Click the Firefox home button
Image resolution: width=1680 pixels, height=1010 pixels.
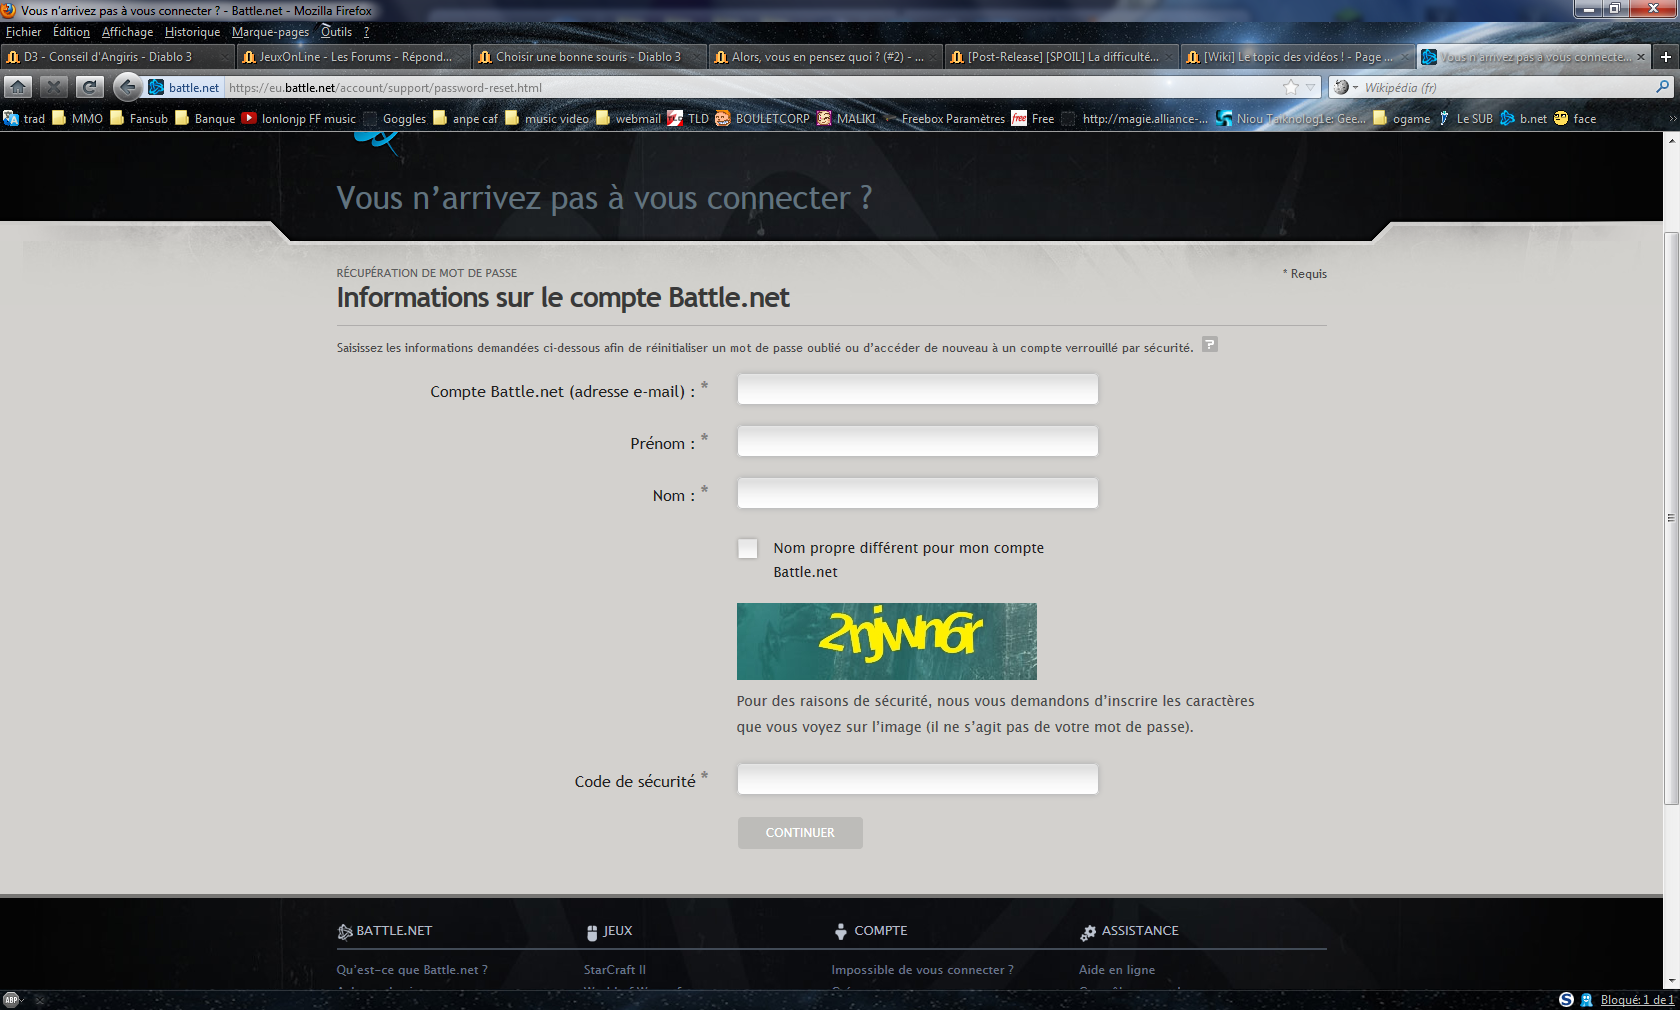click(18, 87)
